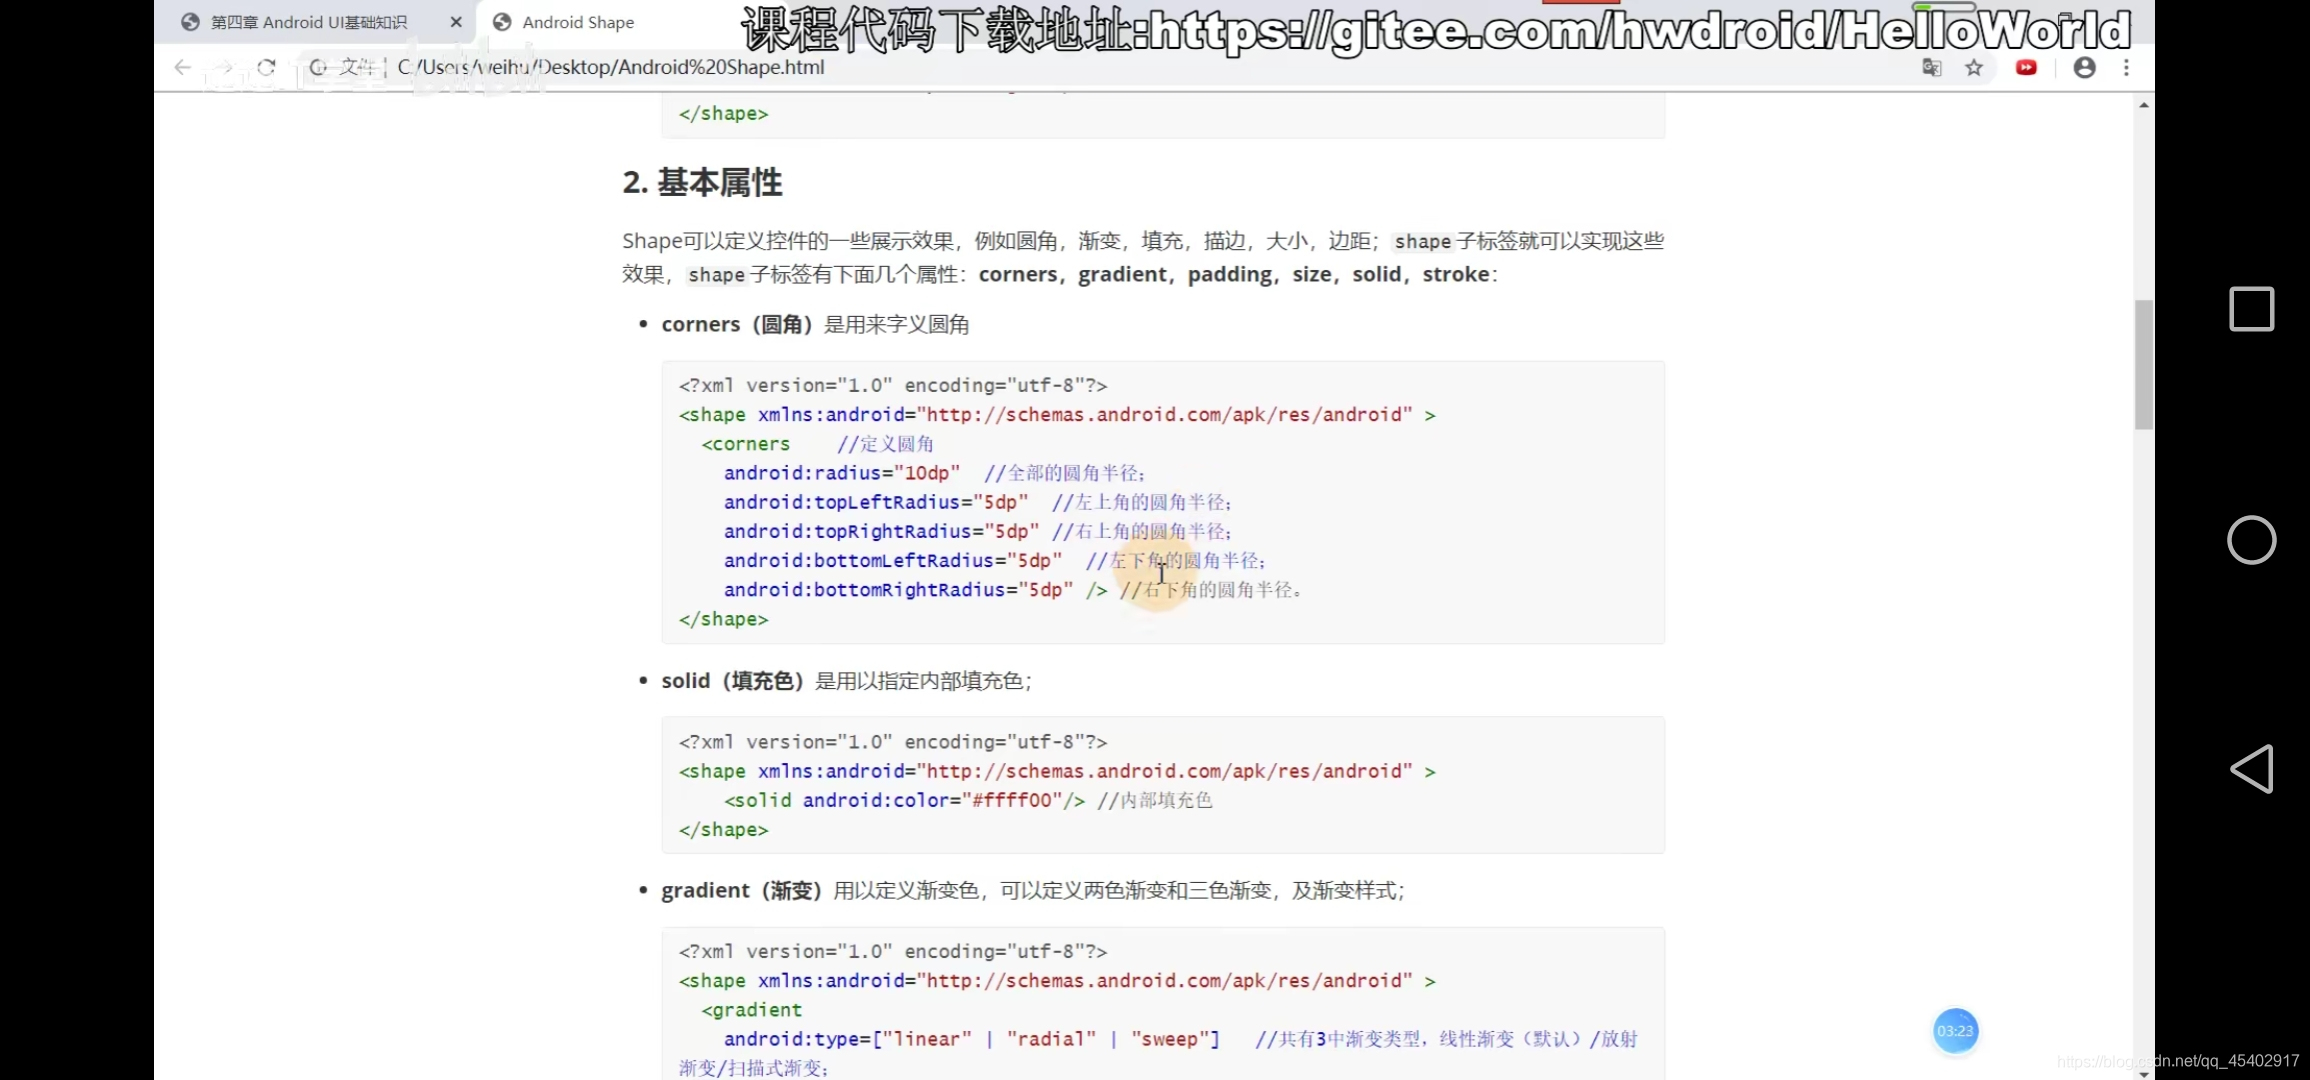Select the Android Shape tab
This screenshot has width=2310, height=1080.
pyautogui.click(x=578, y=21)
